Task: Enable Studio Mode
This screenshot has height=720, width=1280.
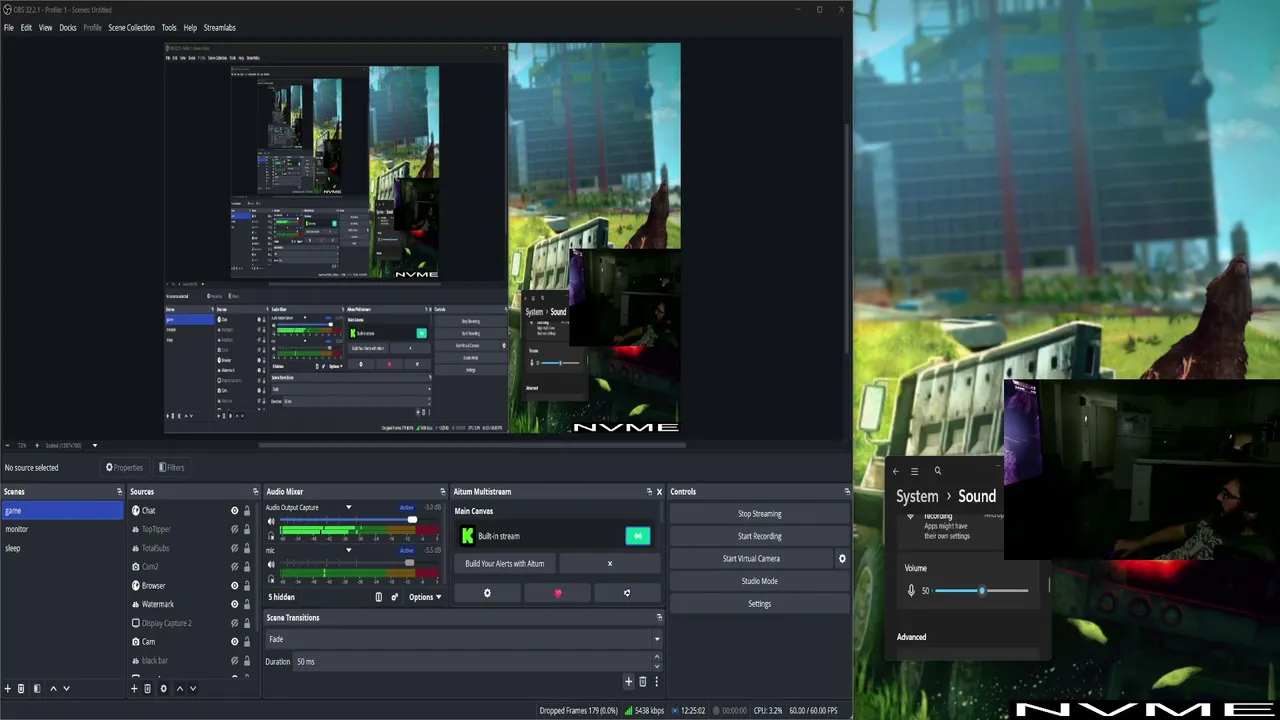Action: tap(759, 581)
